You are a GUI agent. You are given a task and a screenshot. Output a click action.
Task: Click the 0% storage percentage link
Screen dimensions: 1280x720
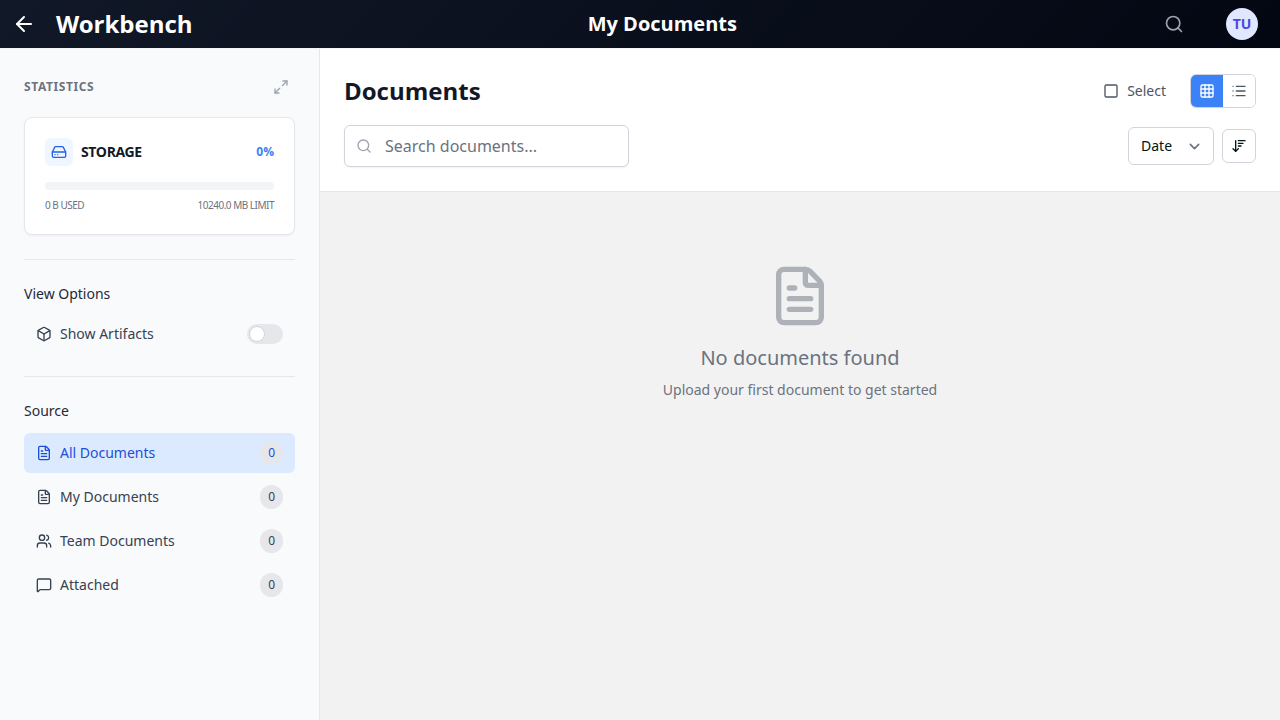coord(265,151)
